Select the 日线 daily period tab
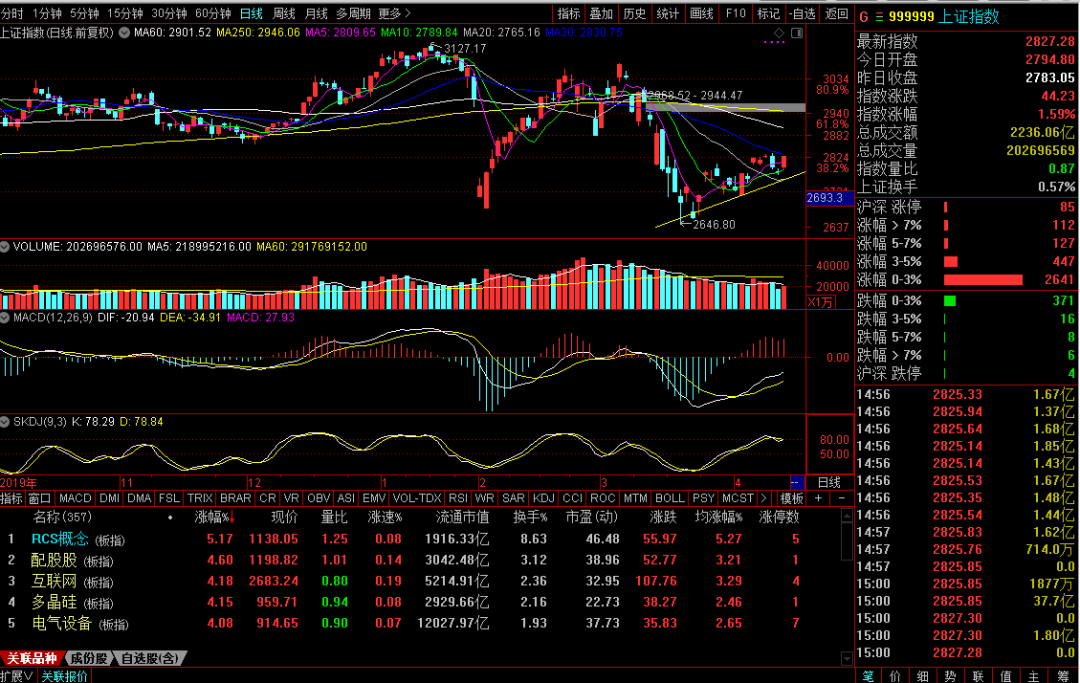The height and width of the screenshot is (683, 1080). click(251, 13)
